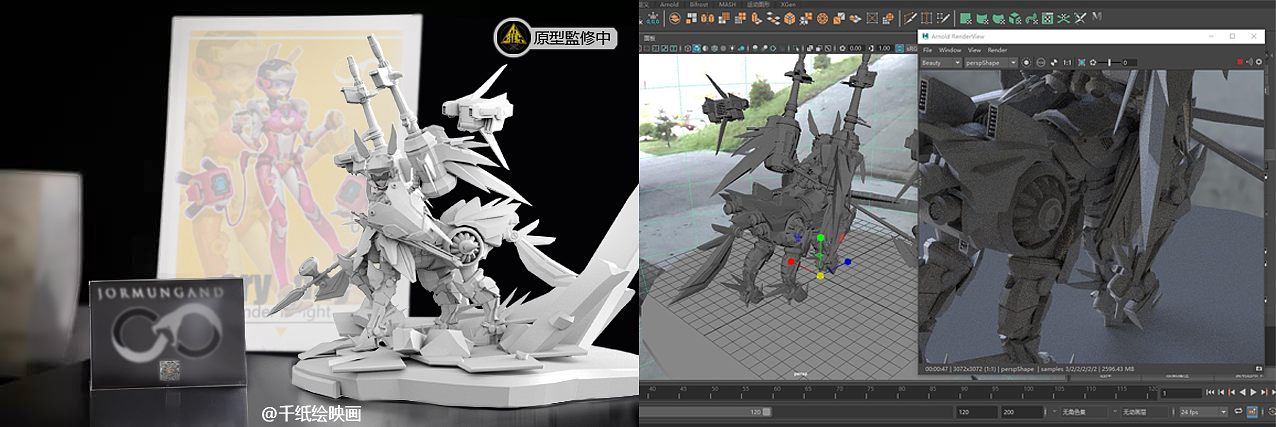The height and width of the screenshot is (427, 1276).
Task: Jump to the next keyframe
Action: click(1264, 392)
